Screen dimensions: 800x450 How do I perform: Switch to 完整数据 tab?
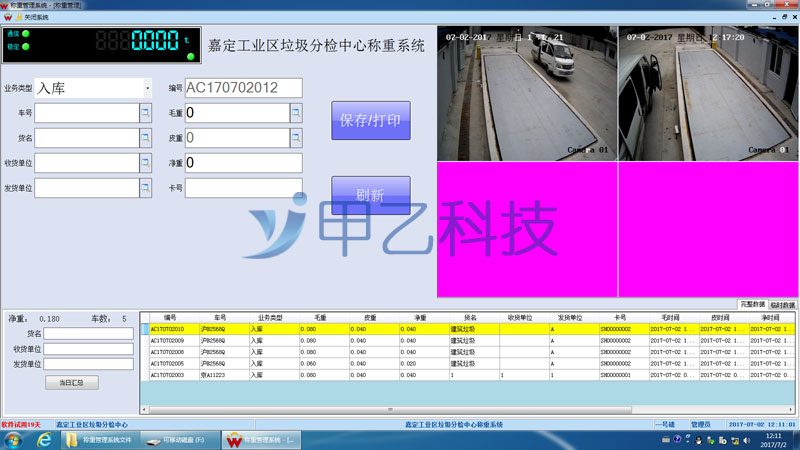click(752, 304)
